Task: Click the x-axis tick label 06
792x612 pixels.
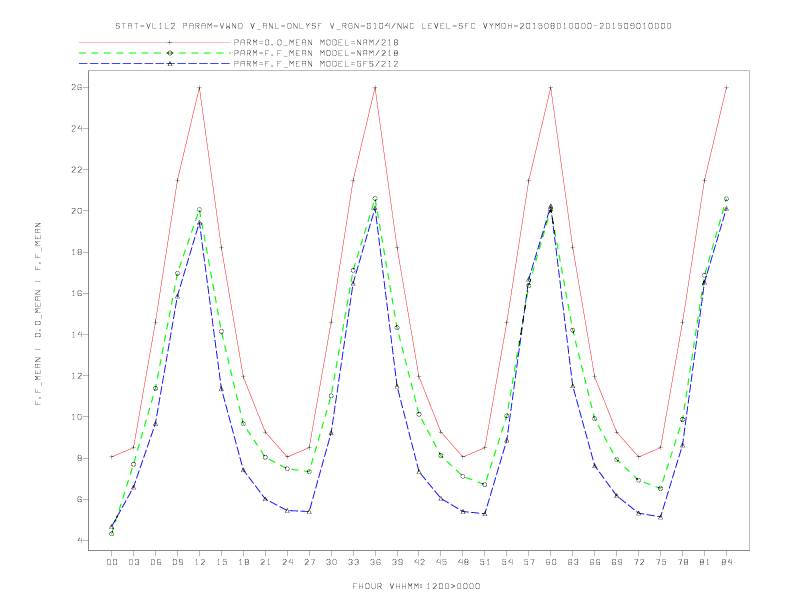Action: [156, 562]
